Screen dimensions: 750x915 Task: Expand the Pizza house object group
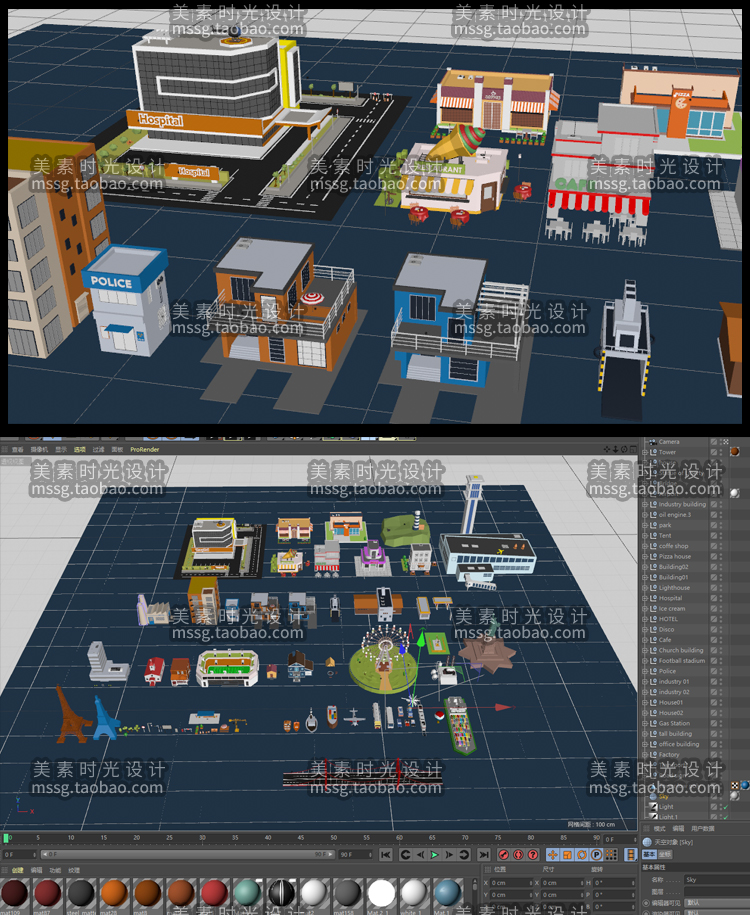645,556
